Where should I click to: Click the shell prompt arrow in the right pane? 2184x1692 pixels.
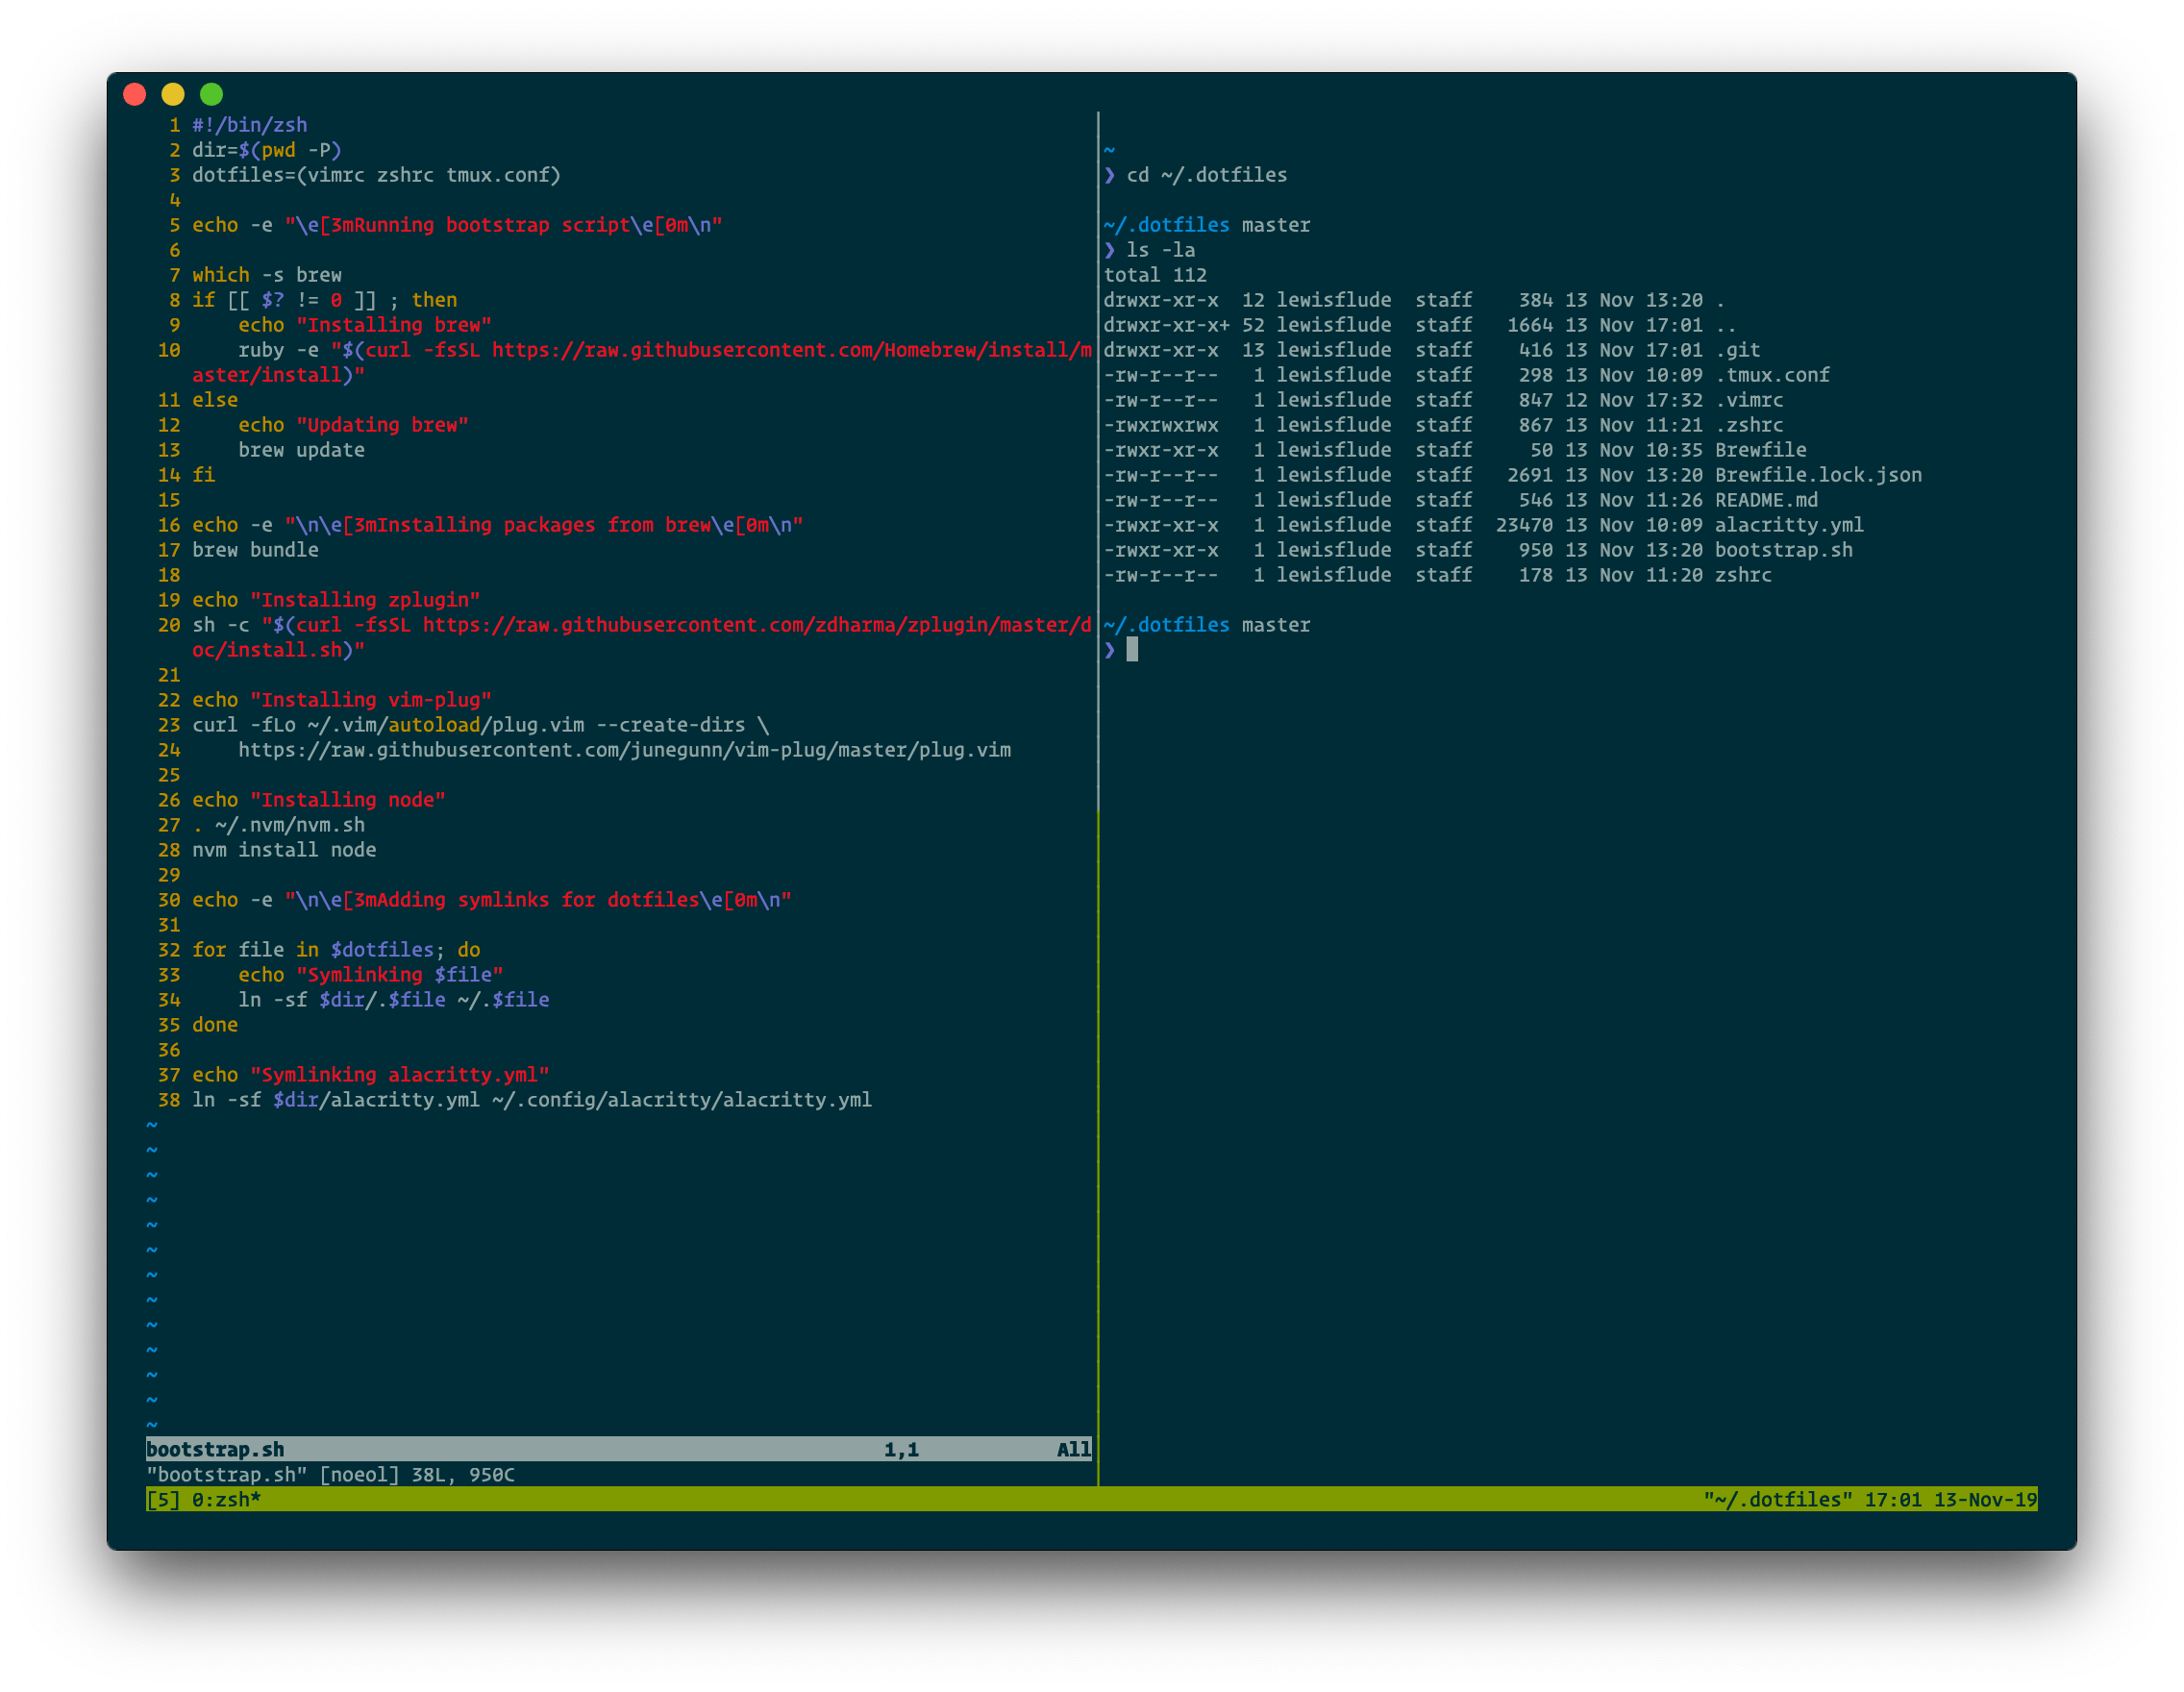point(1110,650)
